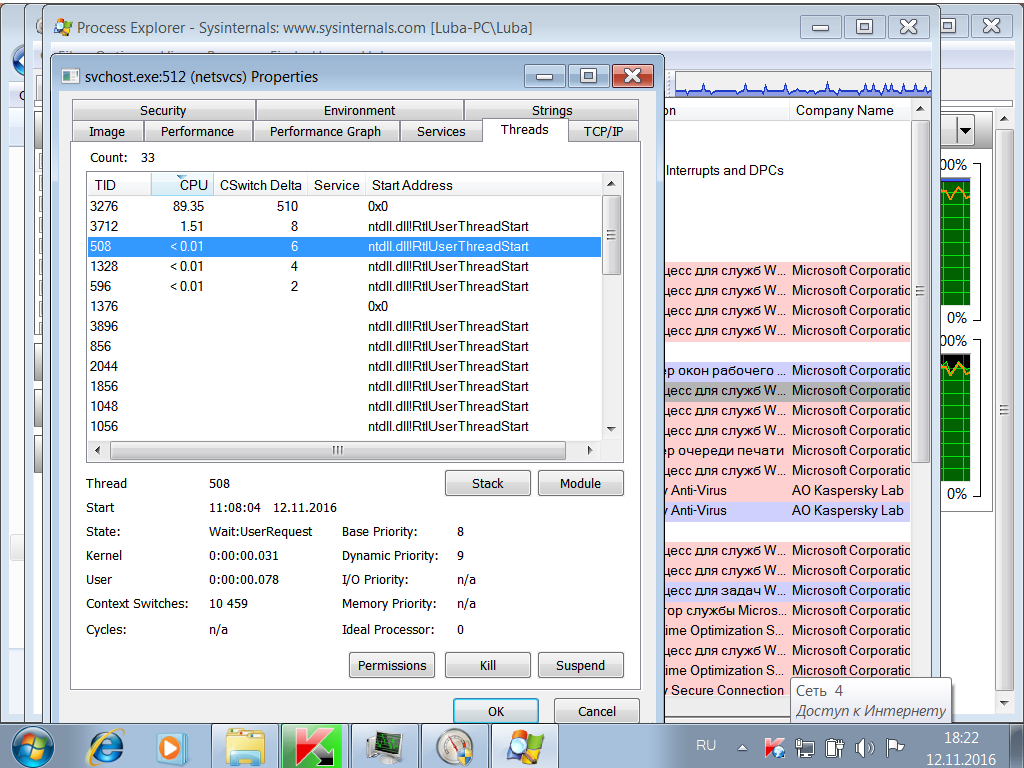The width and height of the screenshot is (1024, 768).
Task: Click Kaspersky tray icon
Action: click(x=774, y=747)
